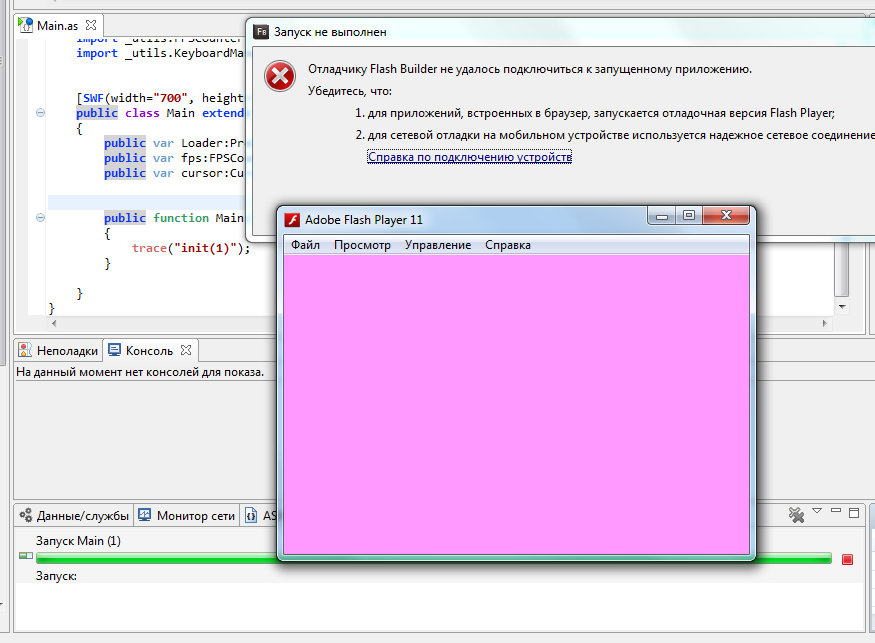Click the console message about no consoles

click(x=140, y=372)
